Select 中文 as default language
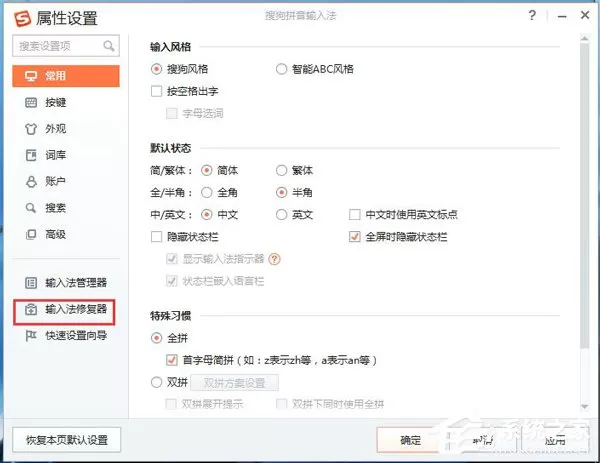Image resolution: width=600 pixels, height=463 pixels. pyautogui.click(x=207, y=215)
